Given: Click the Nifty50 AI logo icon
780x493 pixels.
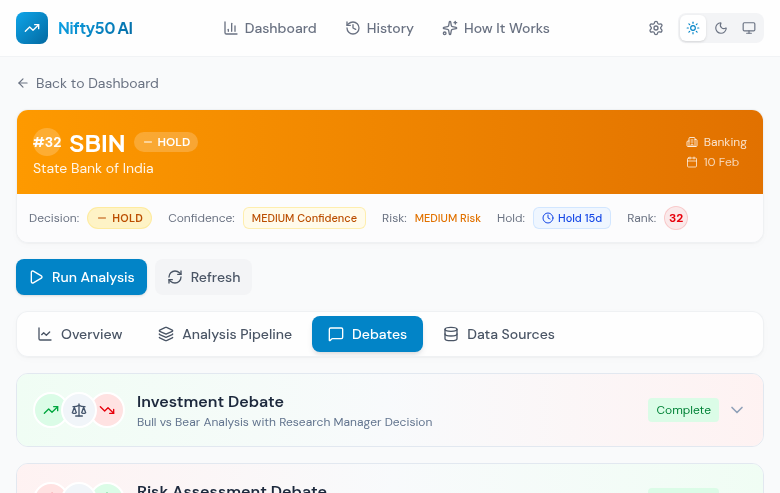Looking at the screenshot, I should point(32,28).
